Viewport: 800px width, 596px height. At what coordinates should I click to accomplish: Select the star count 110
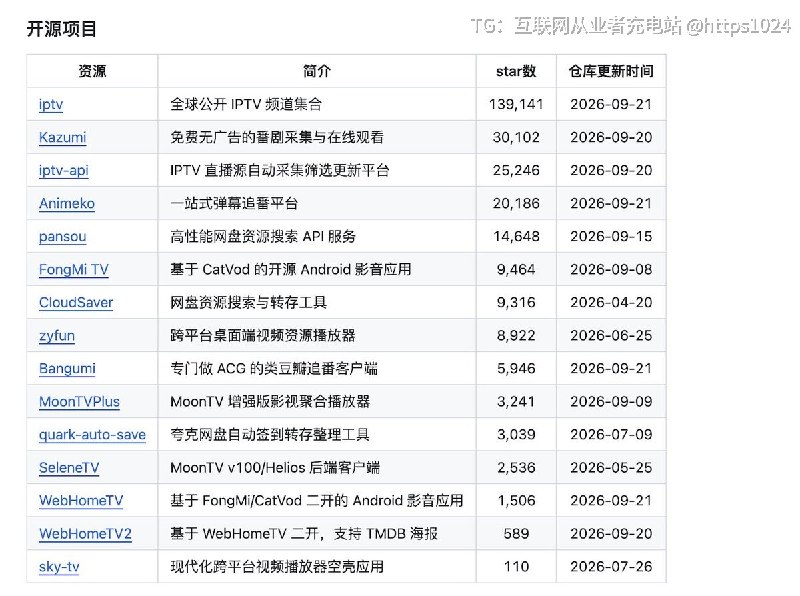tap(516, 567)
